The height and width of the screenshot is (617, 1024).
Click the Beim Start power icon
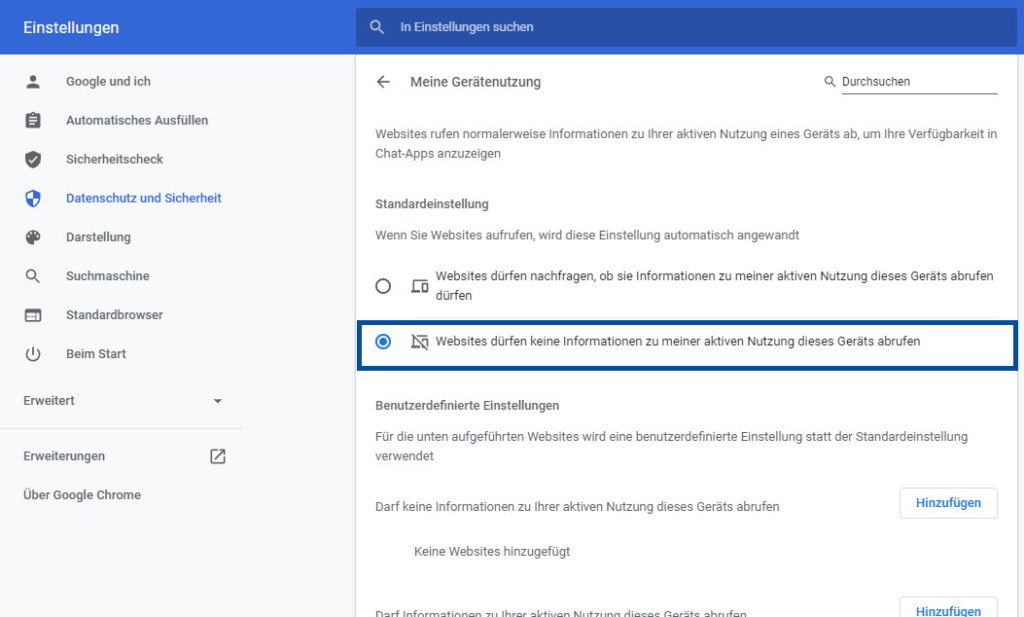33,353
